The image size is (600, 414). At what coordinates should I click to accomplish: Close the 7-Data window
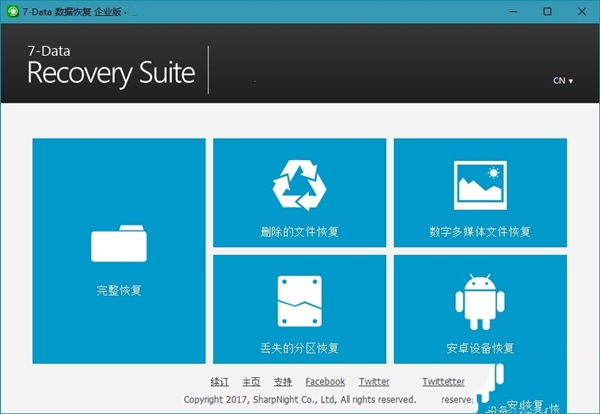[x=582, y=11]
